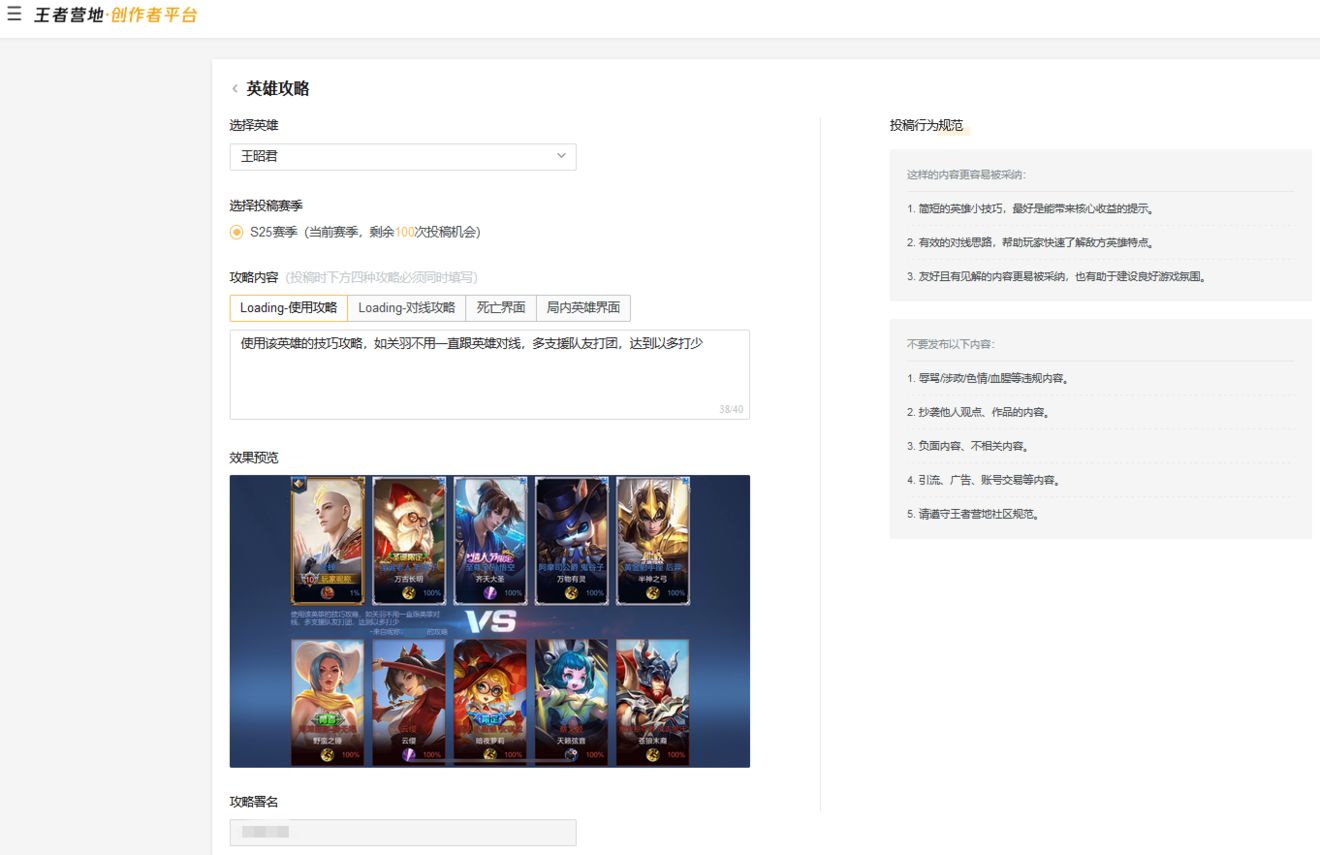Click the 半神之弓 hero card

pos(653,541)
